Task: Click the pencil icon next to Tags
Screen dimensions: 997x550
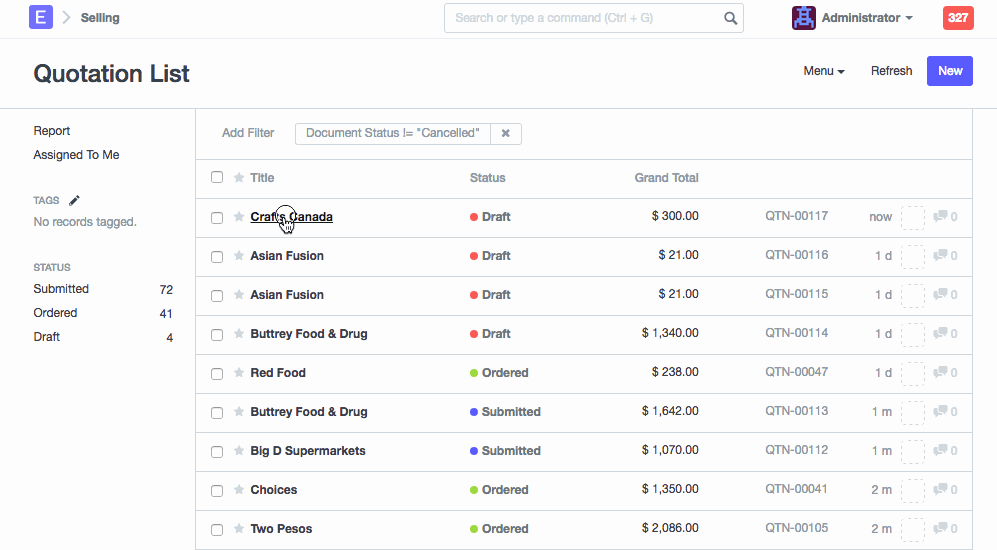Action: (x=74, y=200)
